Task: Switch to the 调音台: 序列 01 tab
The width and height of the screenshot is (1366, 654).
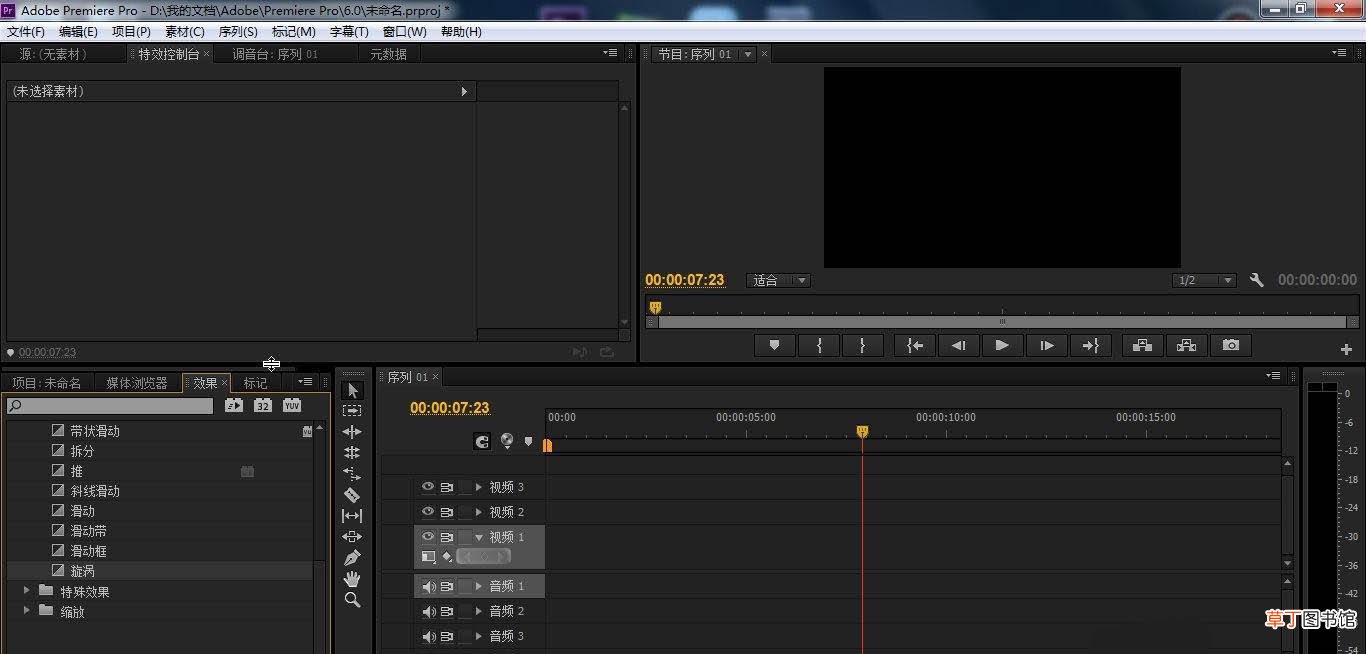Action: pos(275,54)
